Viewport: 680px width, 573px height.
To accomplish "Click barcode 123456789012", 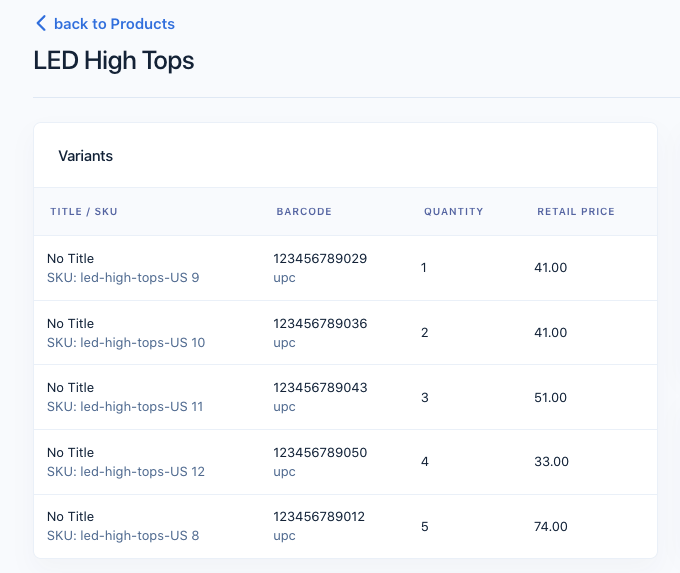I will point(319,517).
